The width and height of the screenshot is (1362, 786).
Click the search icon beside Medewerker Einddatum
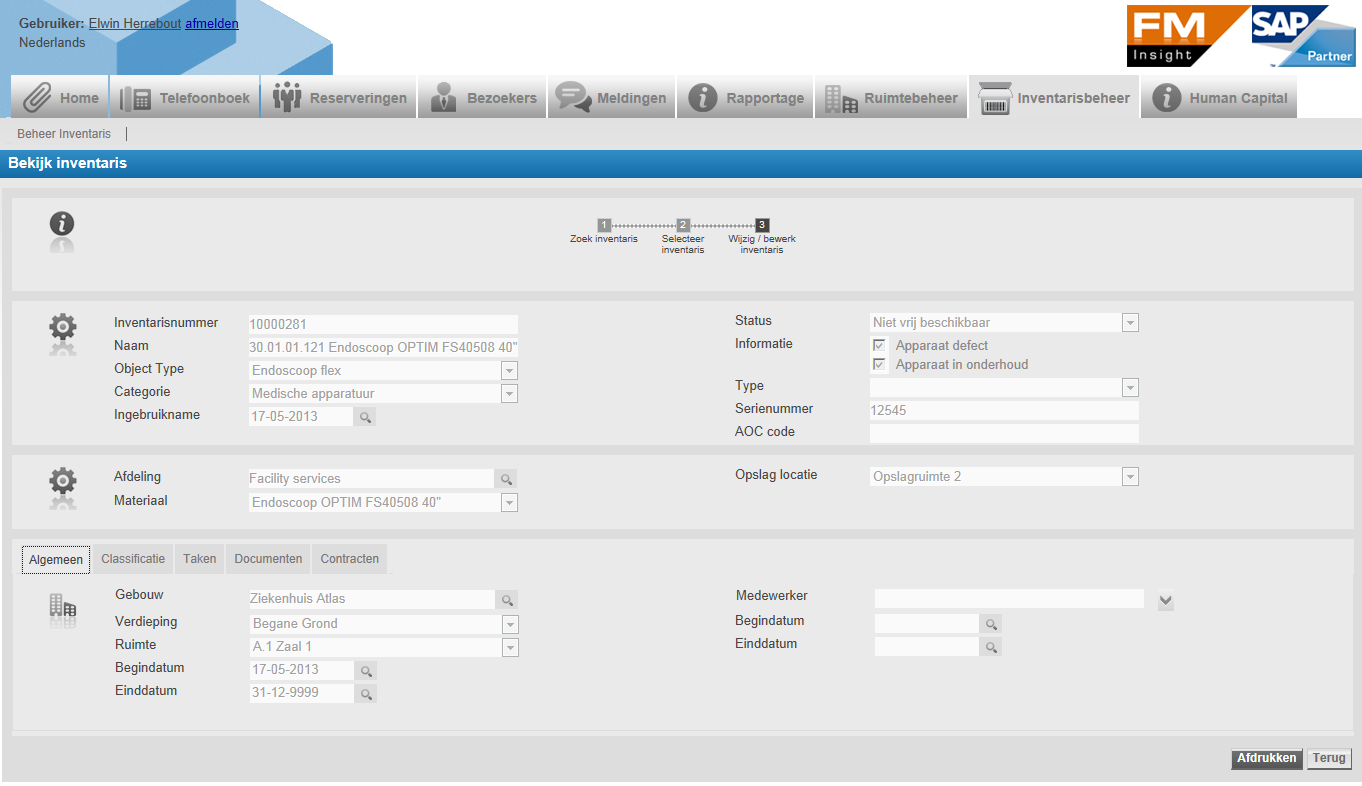(x=991, y=647)
